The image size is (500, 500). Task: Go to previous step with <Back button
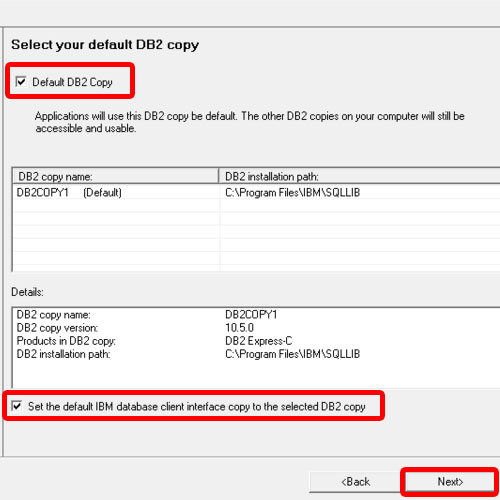coord(356,481)
